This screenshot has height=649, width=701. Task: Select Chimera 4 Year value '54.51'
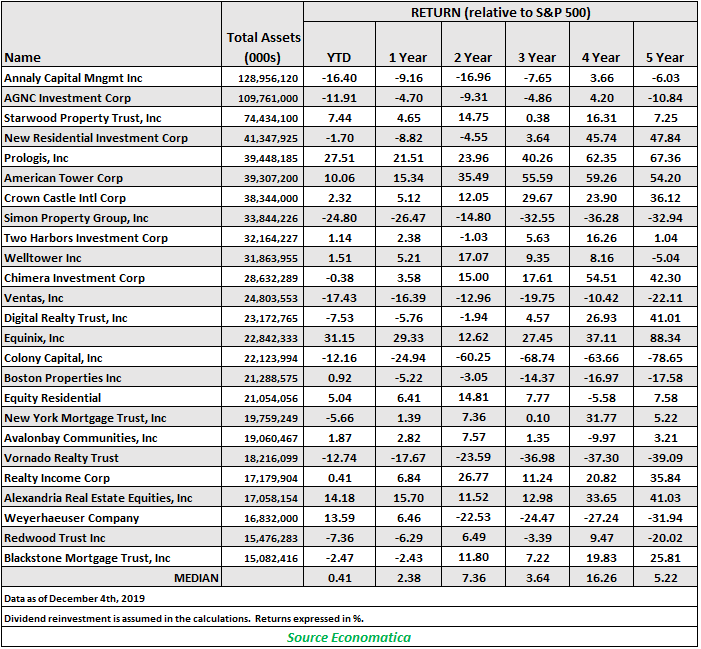pos(601,278)
